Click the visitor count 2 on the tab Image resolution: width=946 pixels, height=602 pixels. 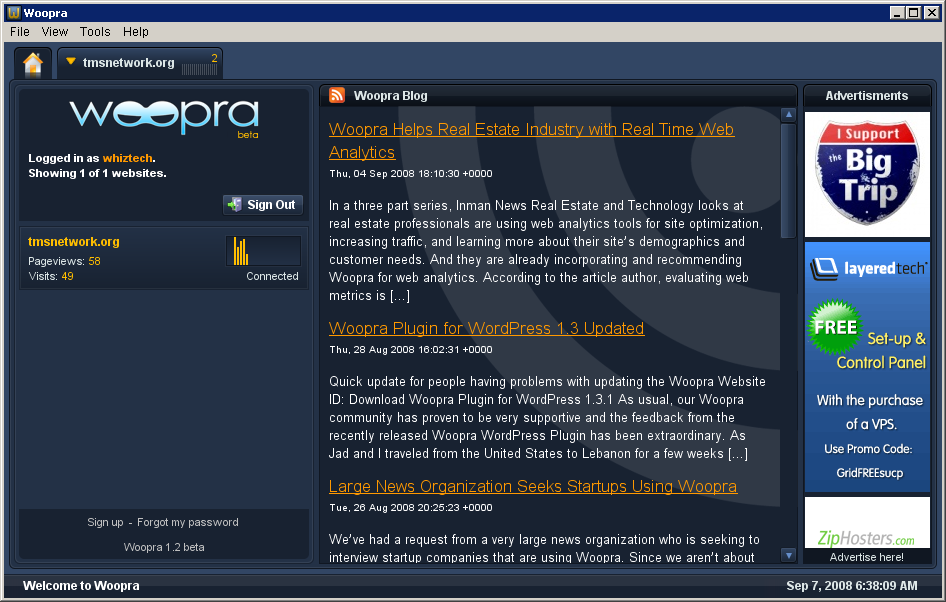click(x=214, y=58)
